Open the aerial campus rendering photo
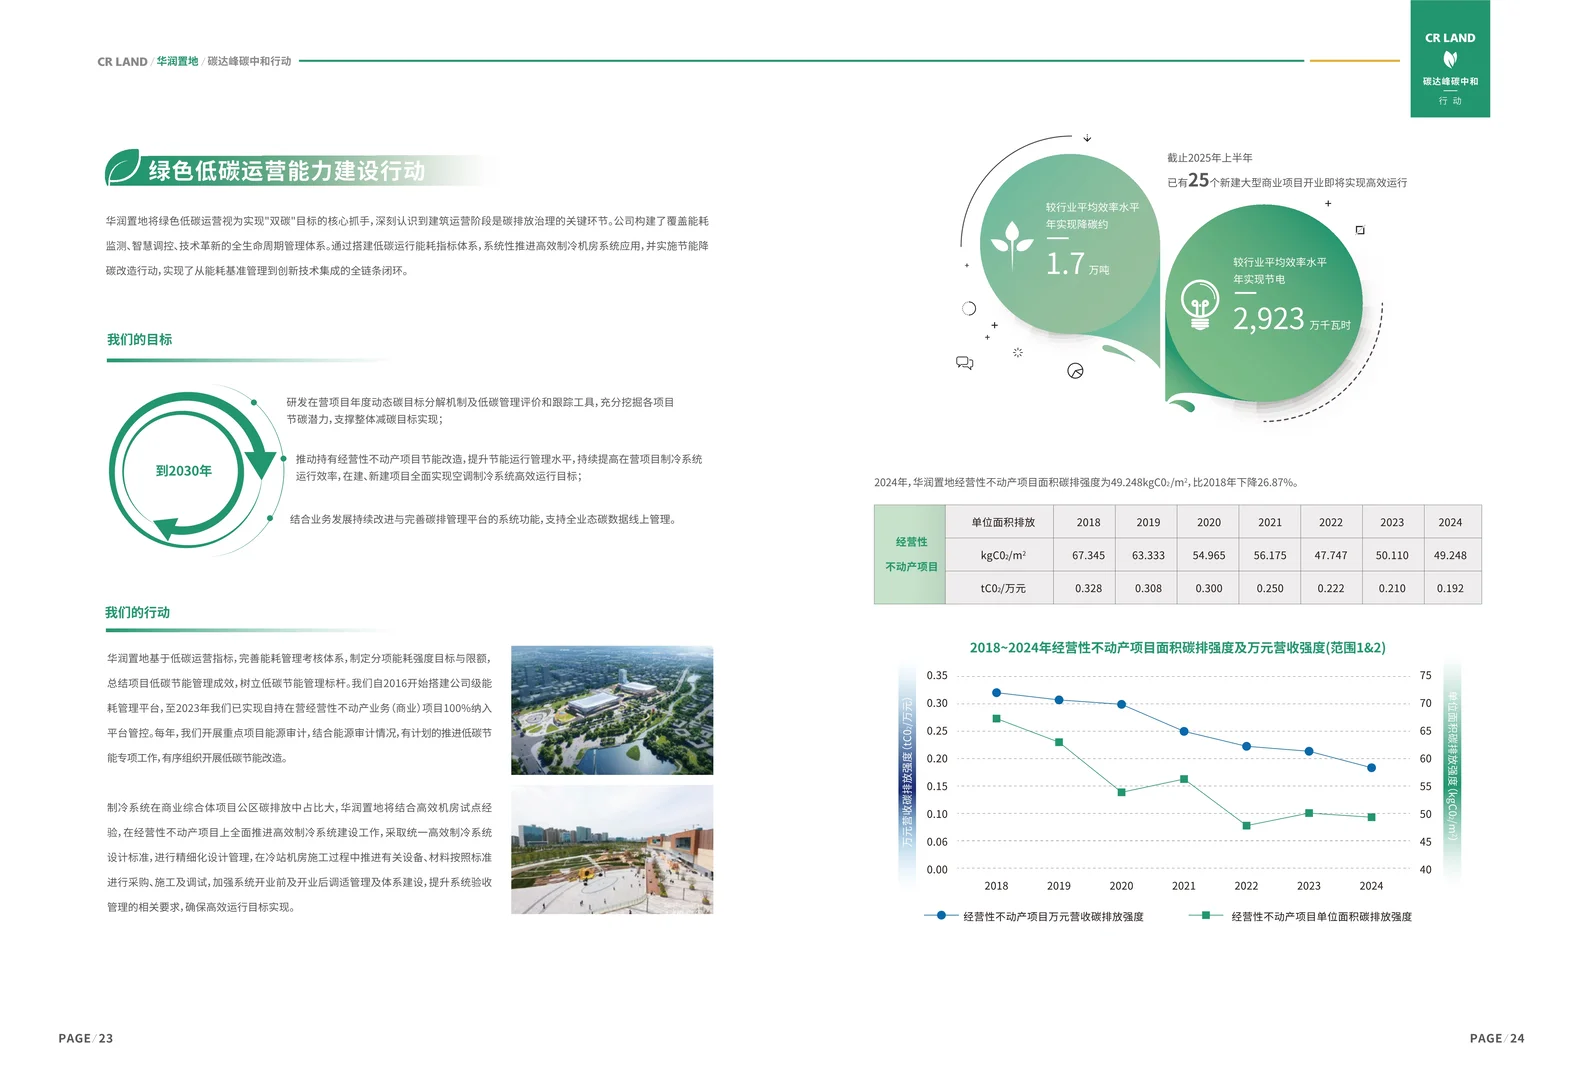The image size is (1581, 1080). click(x=612, y=710)
